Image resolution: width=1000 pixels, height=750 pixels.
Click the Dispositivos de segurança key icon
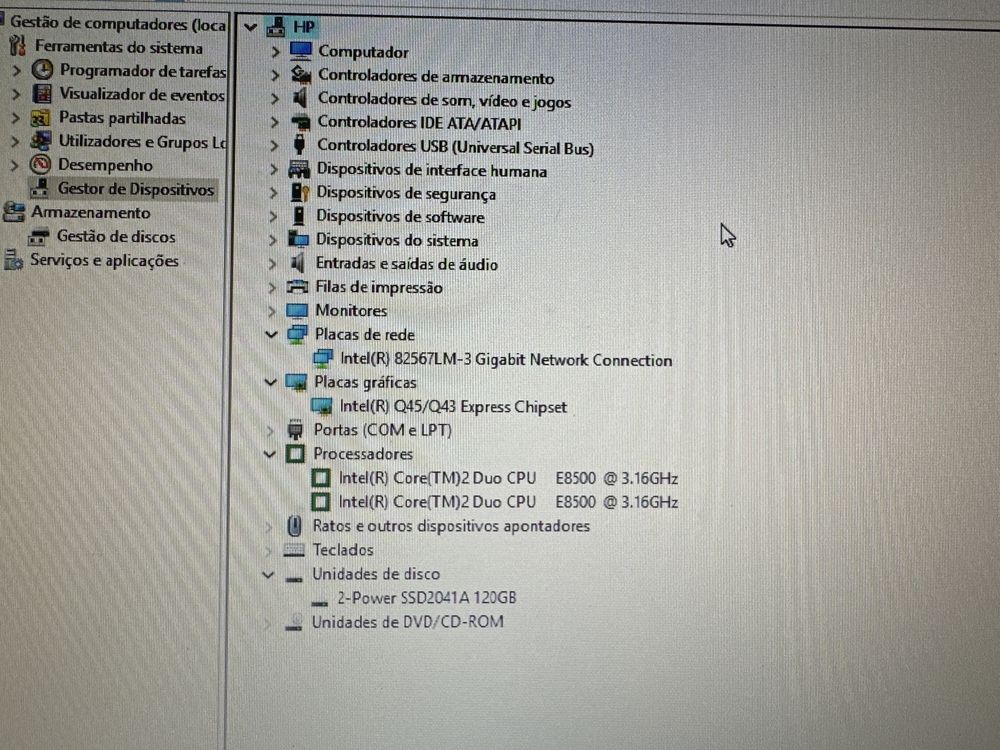pyautogui.click(x=299, y=193)
